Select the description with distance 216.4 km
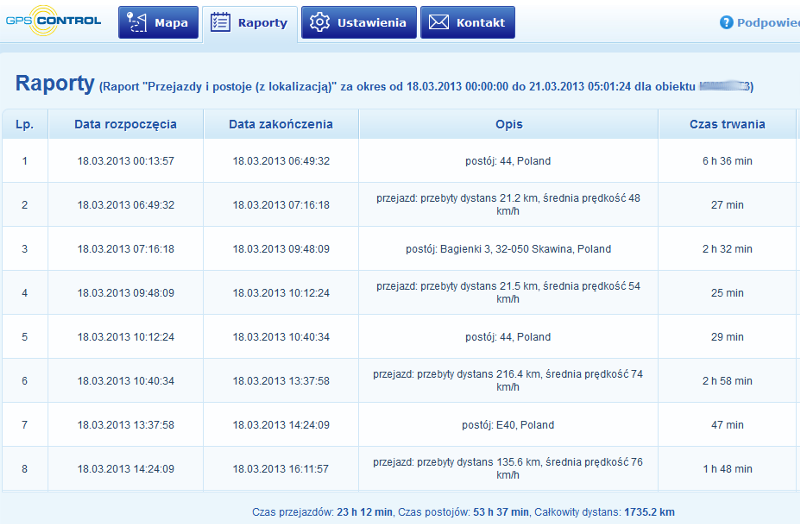Screen dimensions: 800x530 508,381
